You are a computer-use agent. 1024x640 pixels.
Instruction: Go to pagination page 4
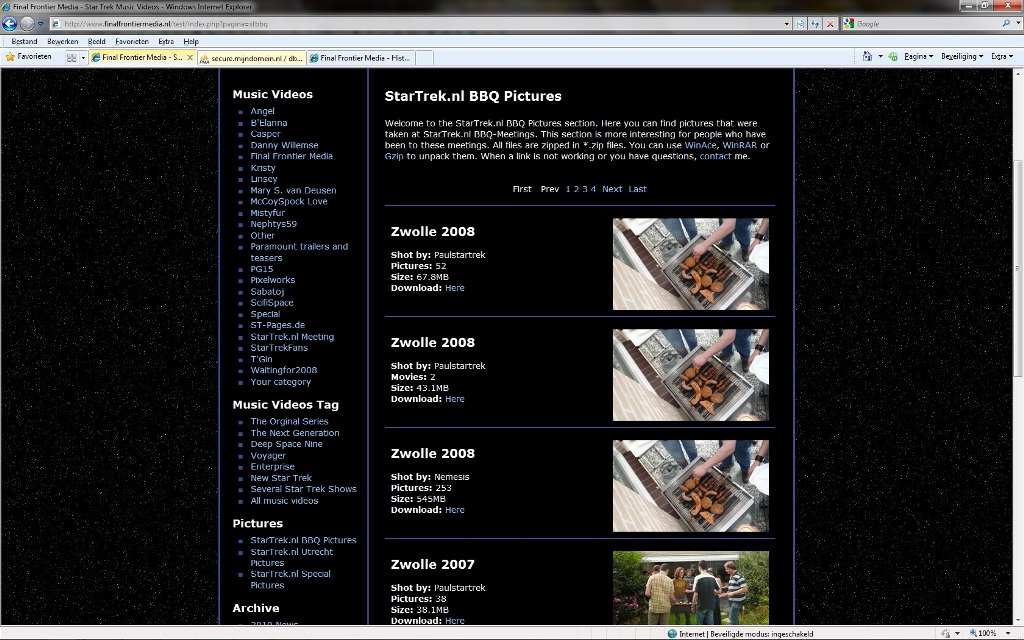(593, 189)
